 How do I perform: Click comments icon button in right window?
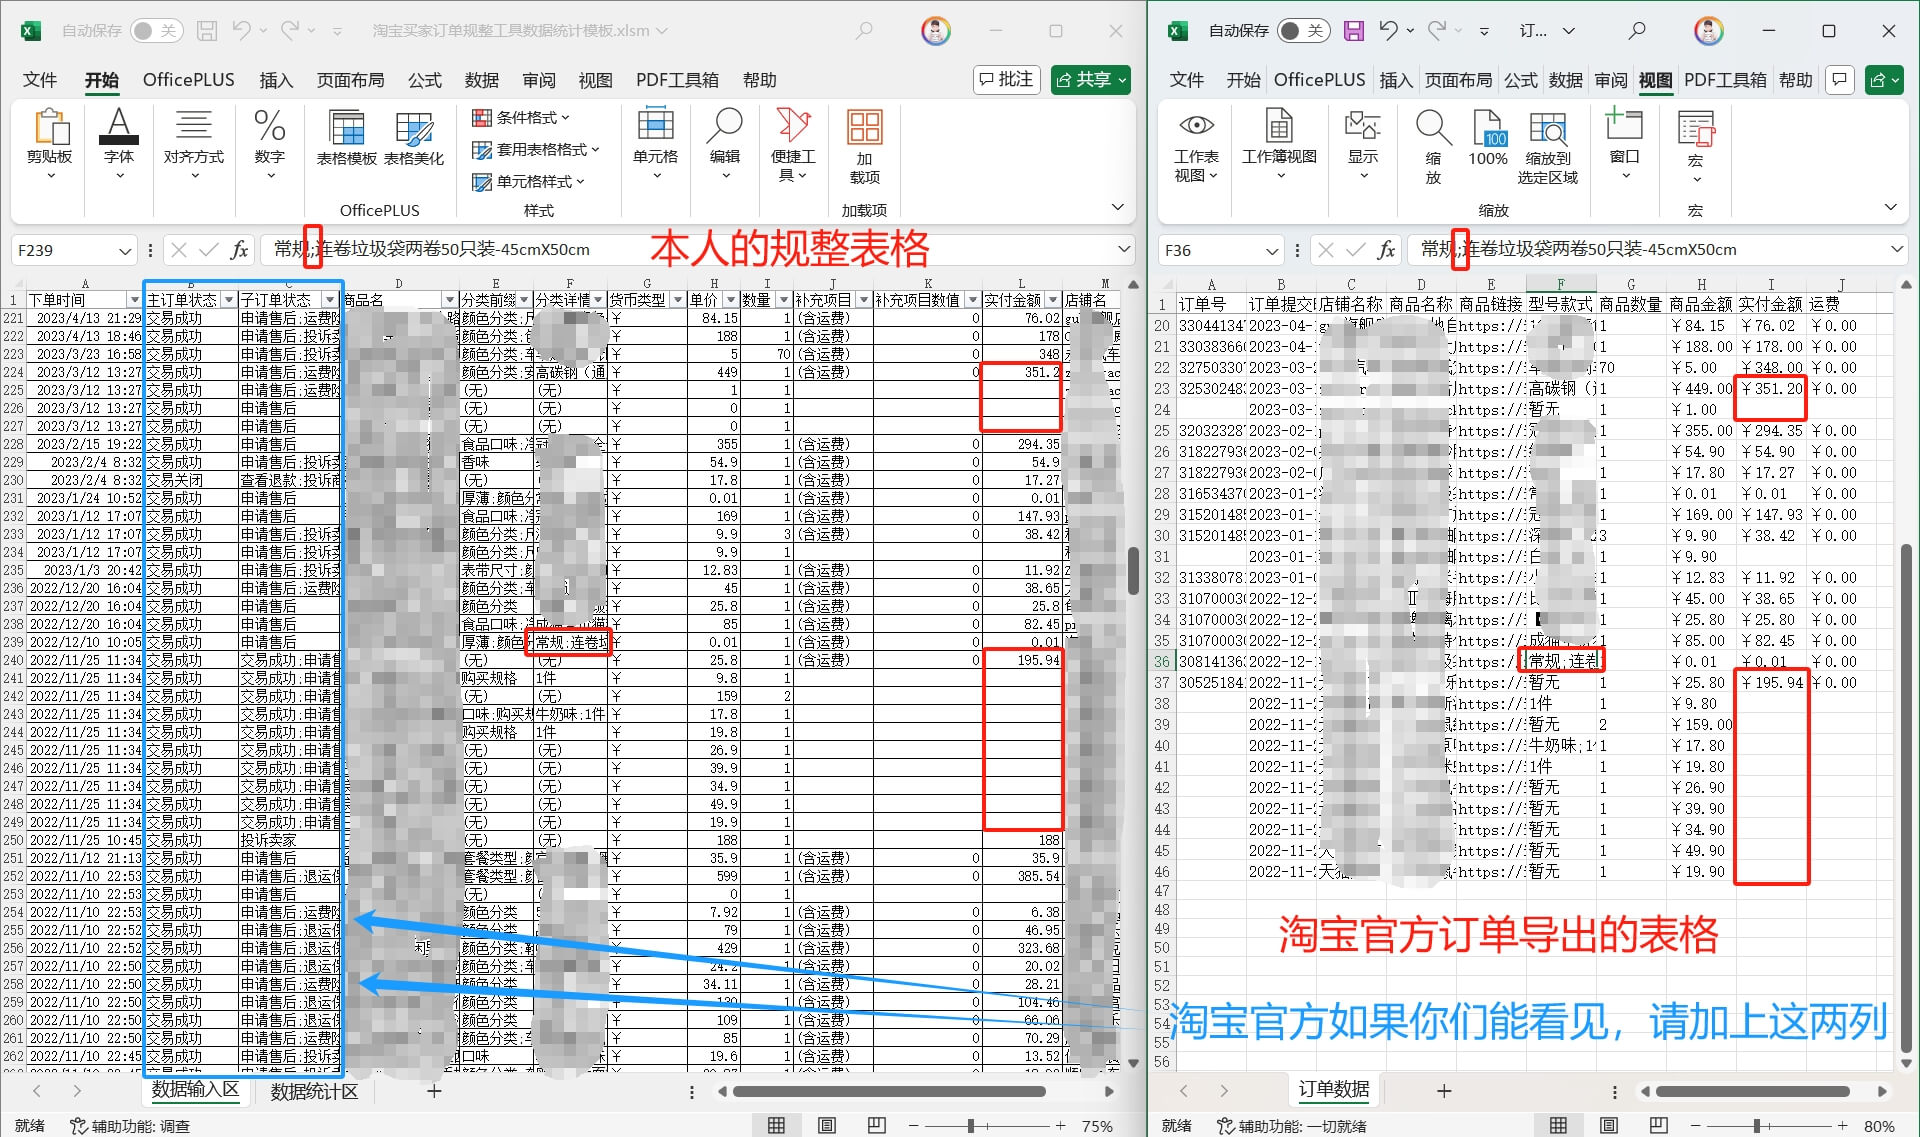pos(1840,79)
